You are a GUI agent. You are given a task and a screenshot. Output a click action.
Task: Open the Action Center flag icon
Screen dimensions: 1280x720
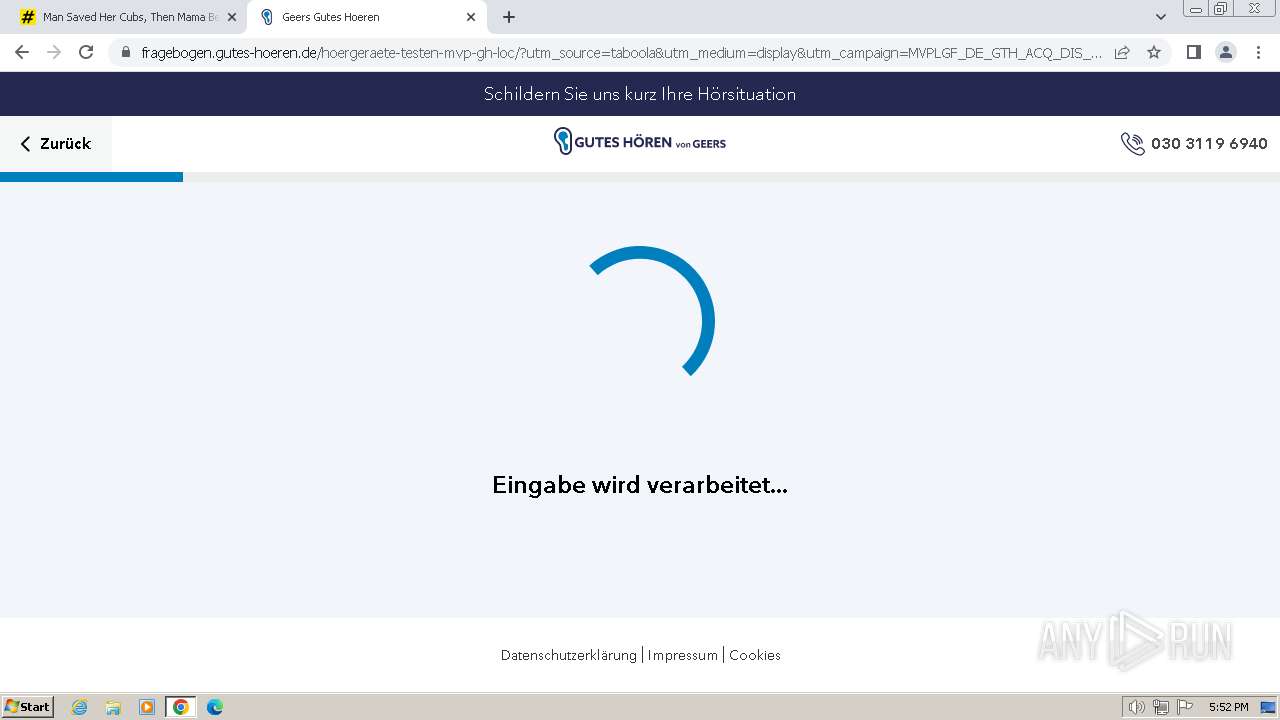(1185, 707)
